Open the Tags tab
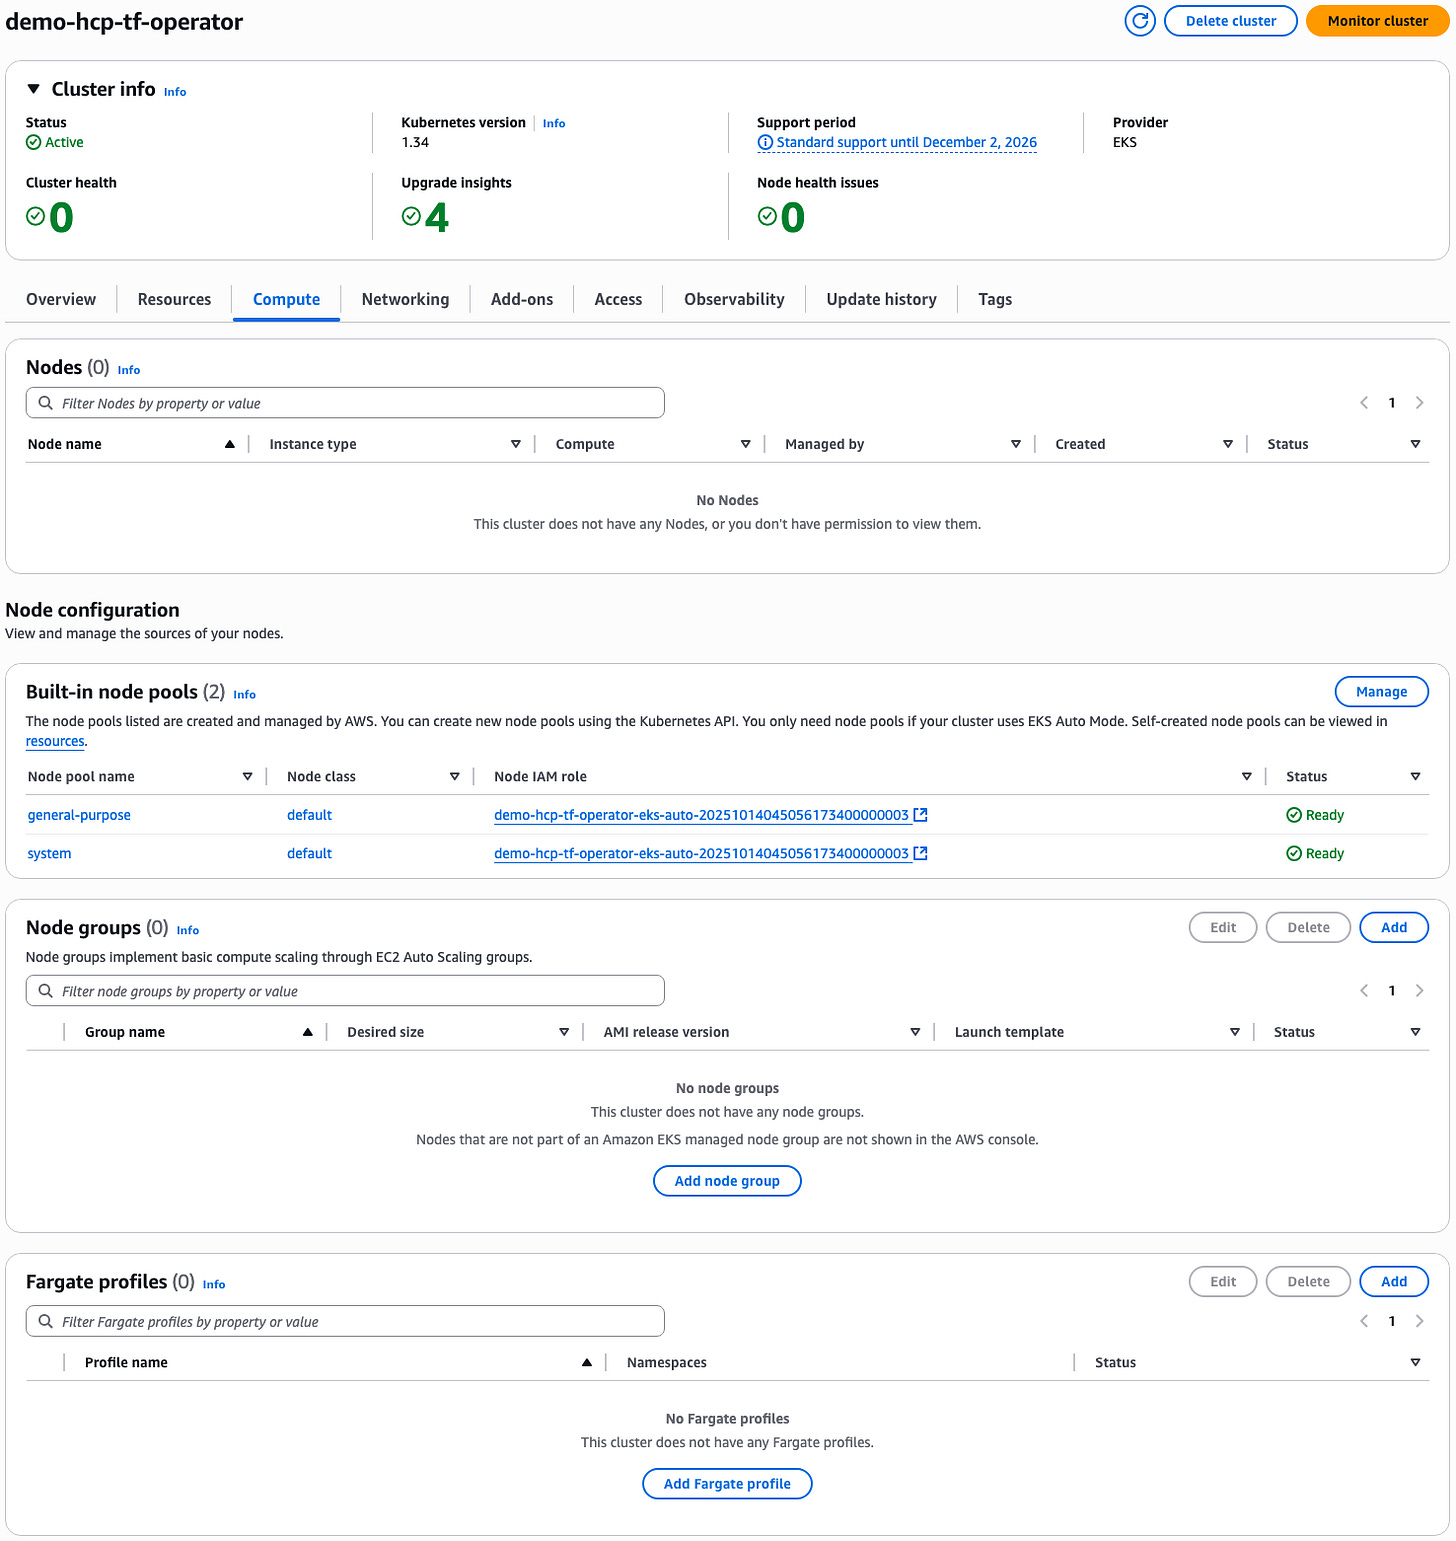 pos(995,299)
